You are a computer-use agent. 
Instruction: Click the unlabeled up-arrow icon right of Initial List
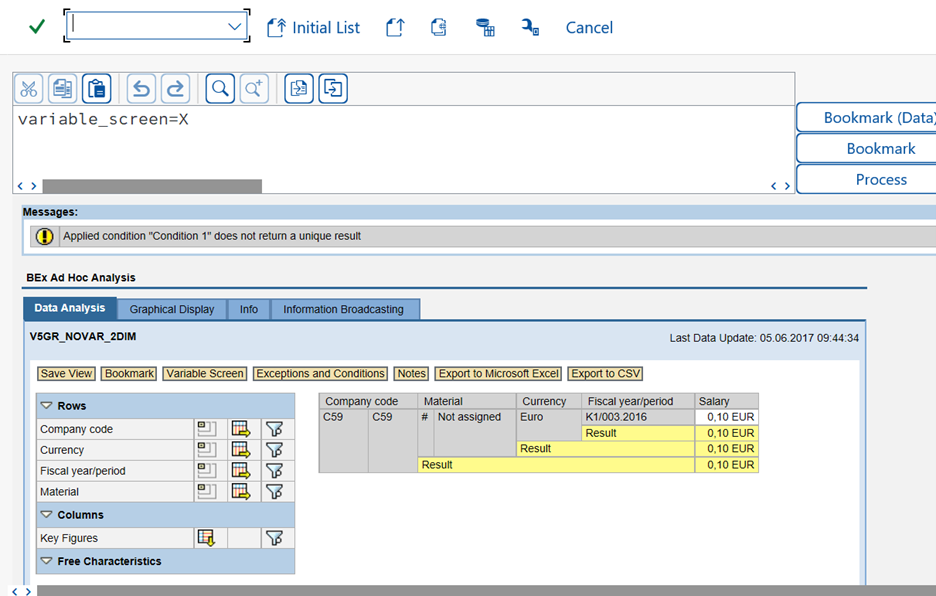(x=395, y=27)
